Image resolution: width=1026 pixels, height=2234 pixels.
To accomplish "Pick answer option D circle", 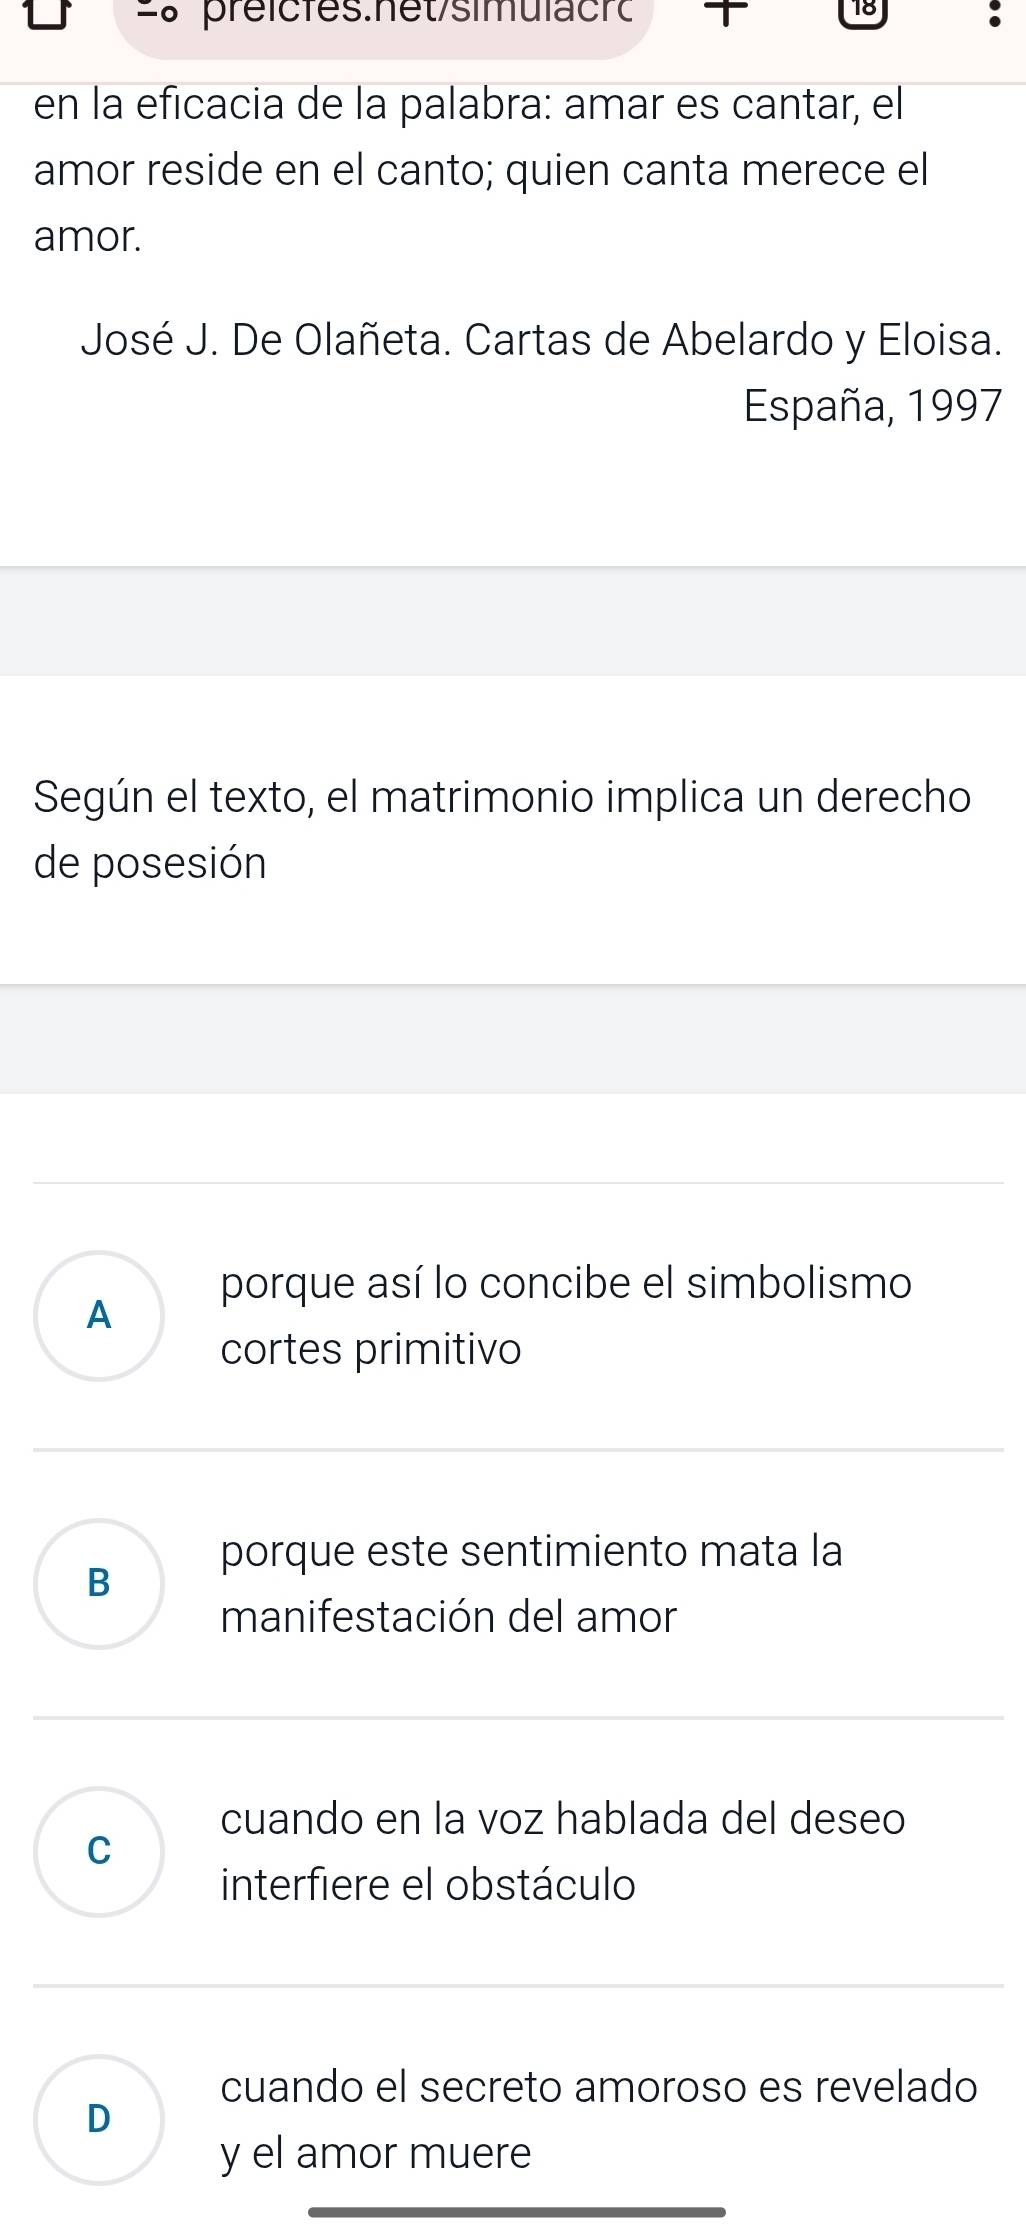I will coord(99,2118).
